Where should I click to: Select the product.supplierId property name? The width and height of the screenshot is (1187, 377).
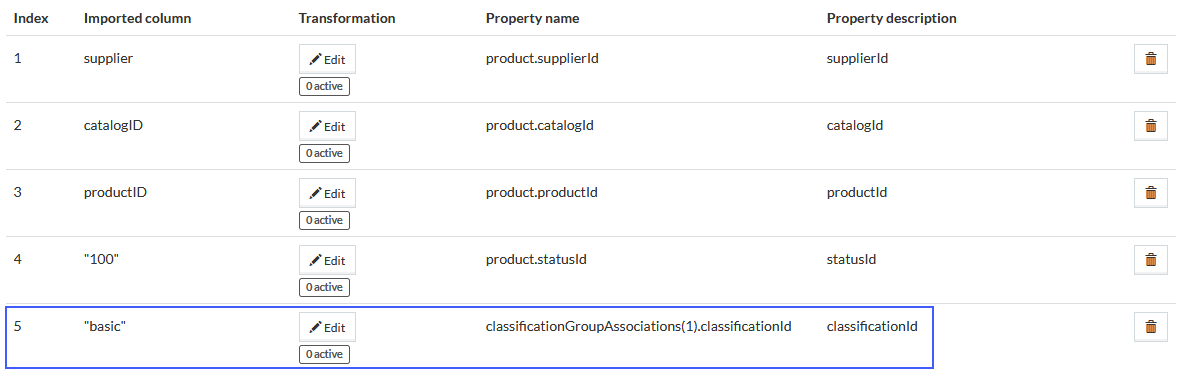click(542, 58)
